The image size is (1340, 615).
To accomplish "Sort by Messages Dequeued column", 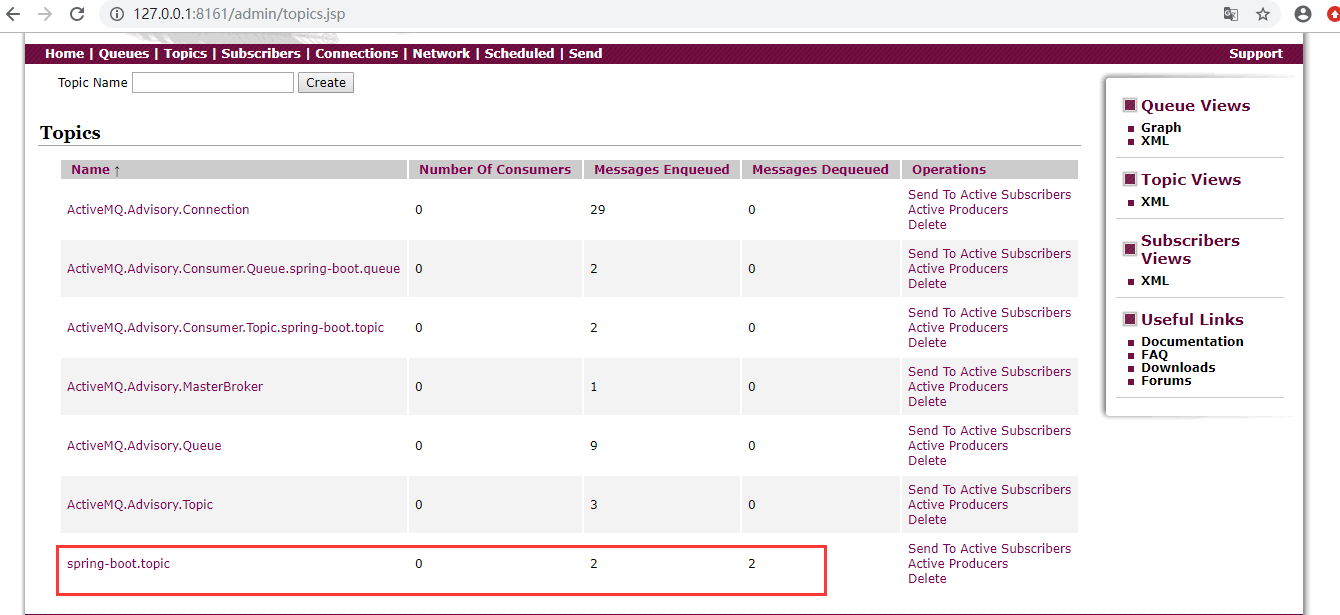I will pyautogui.click(x=820, y=170).
